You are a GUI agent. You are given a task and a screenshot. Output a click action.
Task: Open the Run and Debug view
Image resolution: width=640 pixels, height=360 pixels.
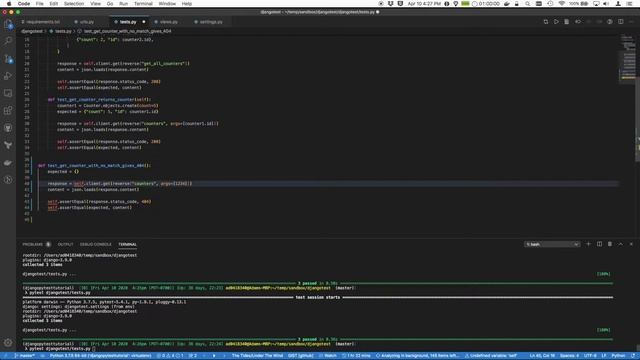pos(8,76)
